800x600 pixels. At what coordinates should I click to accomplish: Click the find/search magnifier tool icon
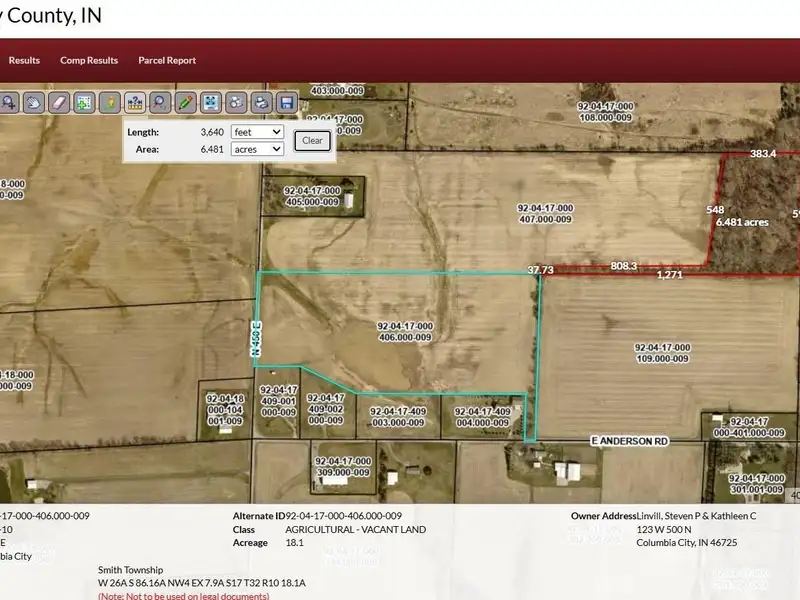pyautogui.click(x=160, y=102)
